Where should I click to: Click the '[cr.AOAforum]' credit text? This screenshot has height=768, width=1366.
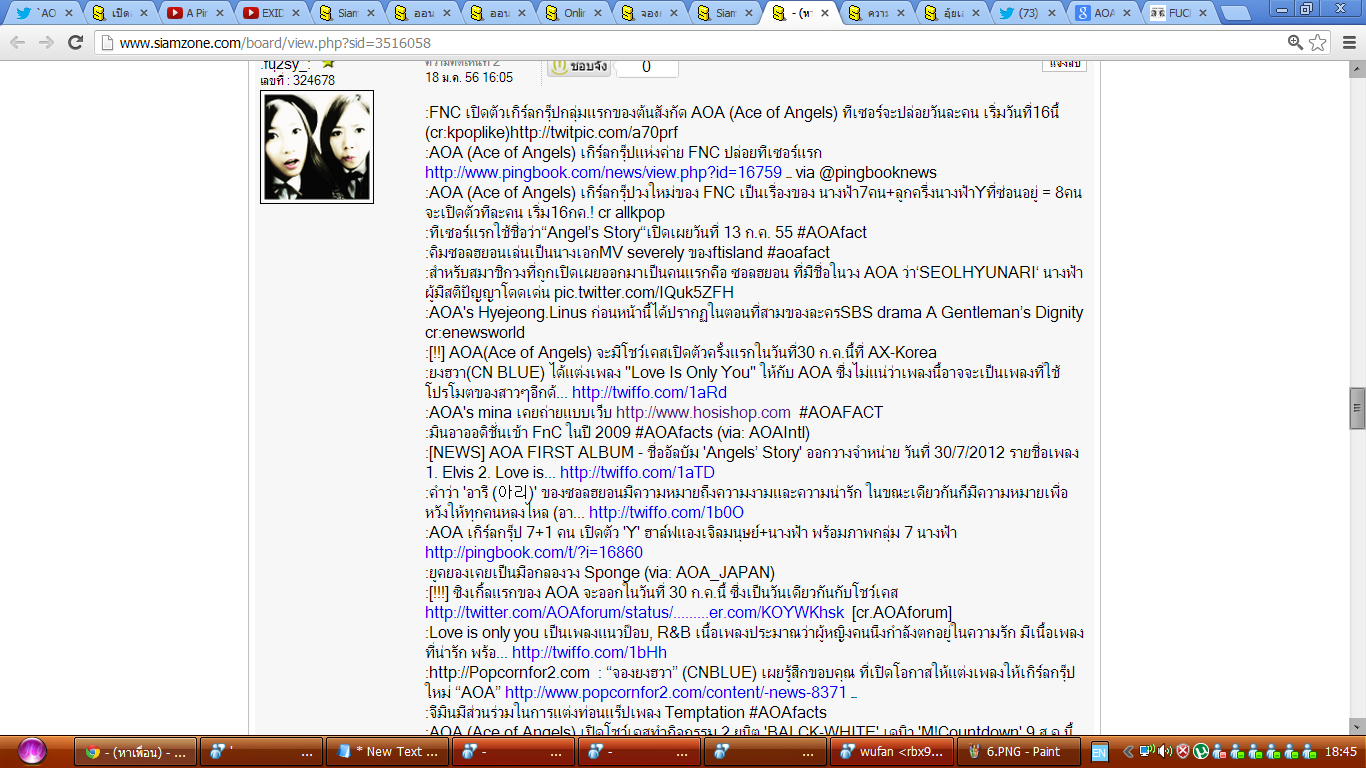click(902, 612)
